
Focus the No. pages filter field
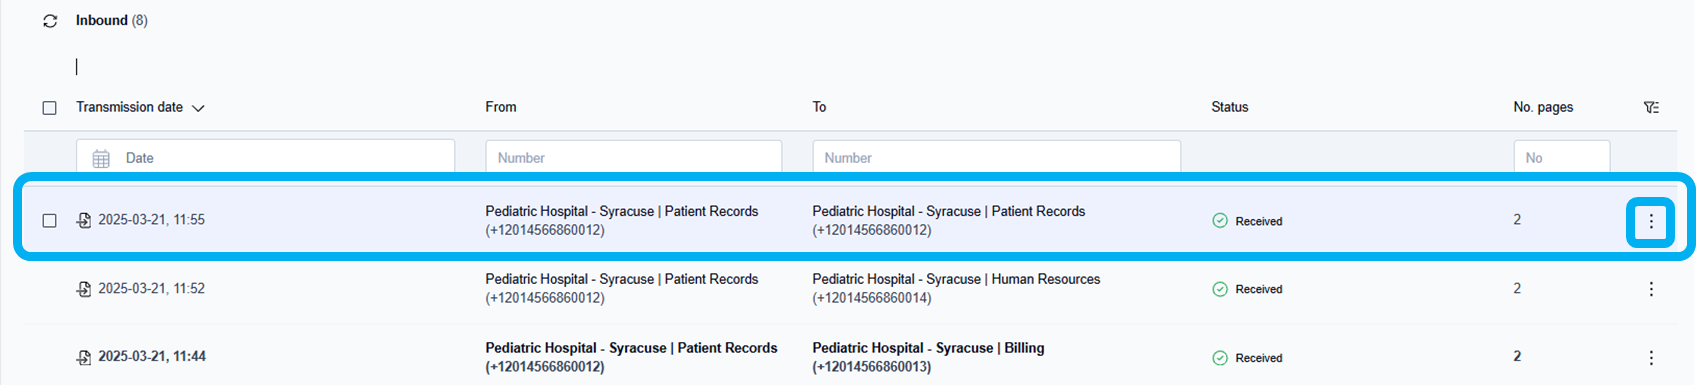point(1562,157)
